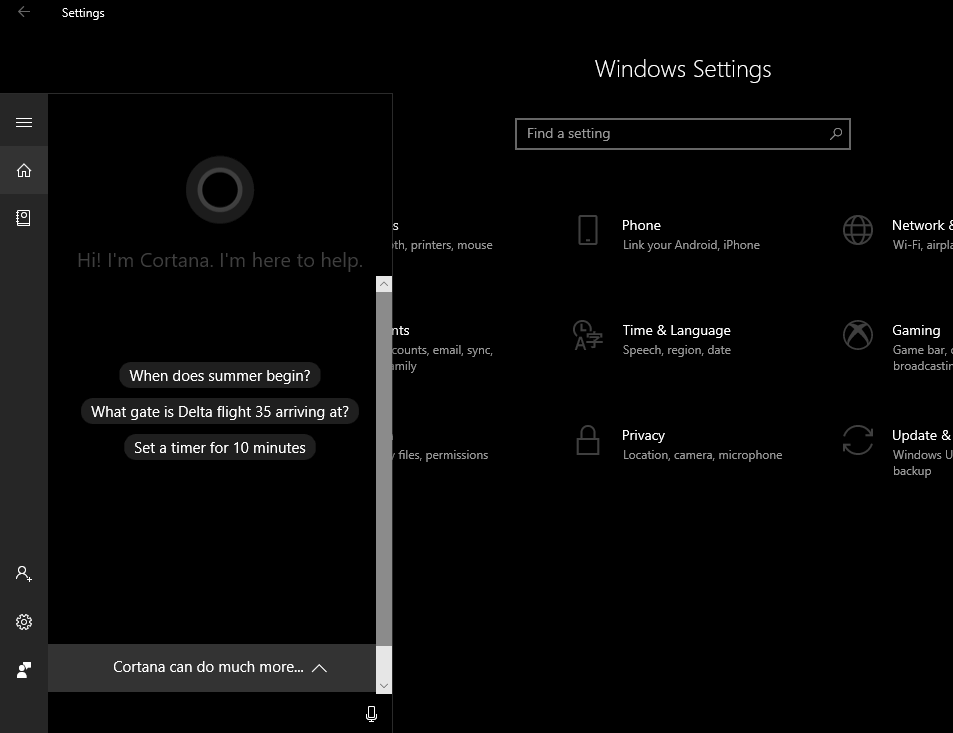
Task: Click the microphone icon to speak
Action: [371, 714]
